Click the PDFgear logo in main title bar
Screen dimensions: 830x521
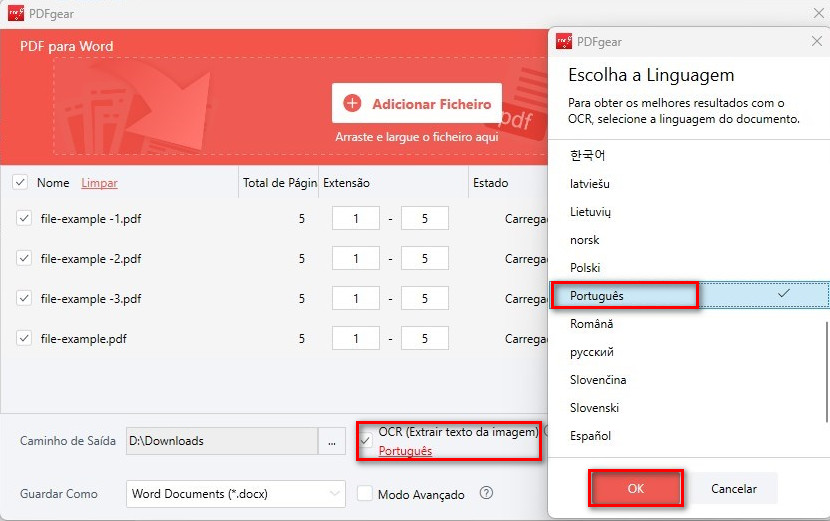point(16,14)
